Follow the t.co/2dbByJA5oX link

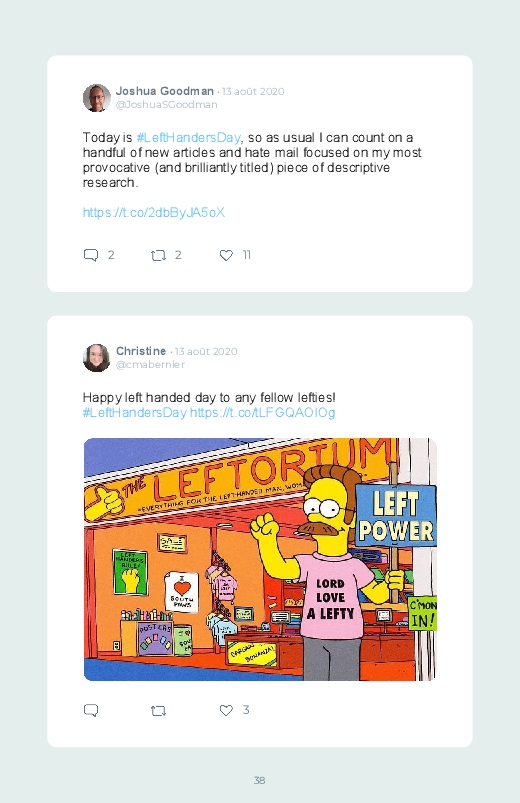point(154,213)
